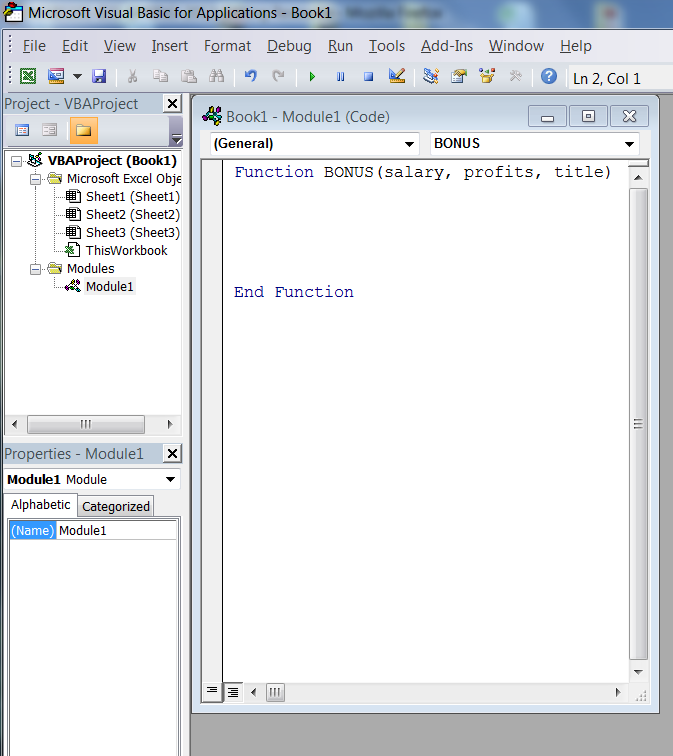This screenshot has width=673, height=756.
Task: Click the 'End Function' code line
Action: (x=294, y=292)
